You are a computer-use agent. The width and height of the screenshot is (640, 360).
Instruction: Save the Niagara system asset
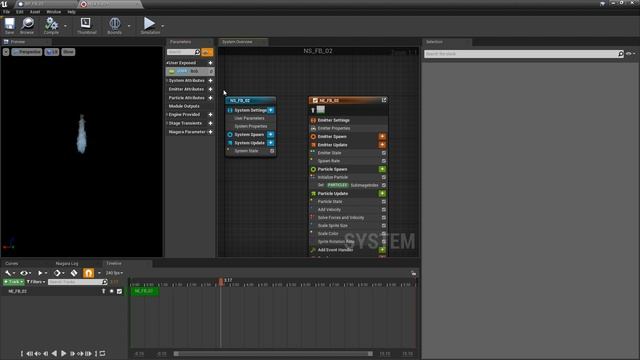[9, 25]
